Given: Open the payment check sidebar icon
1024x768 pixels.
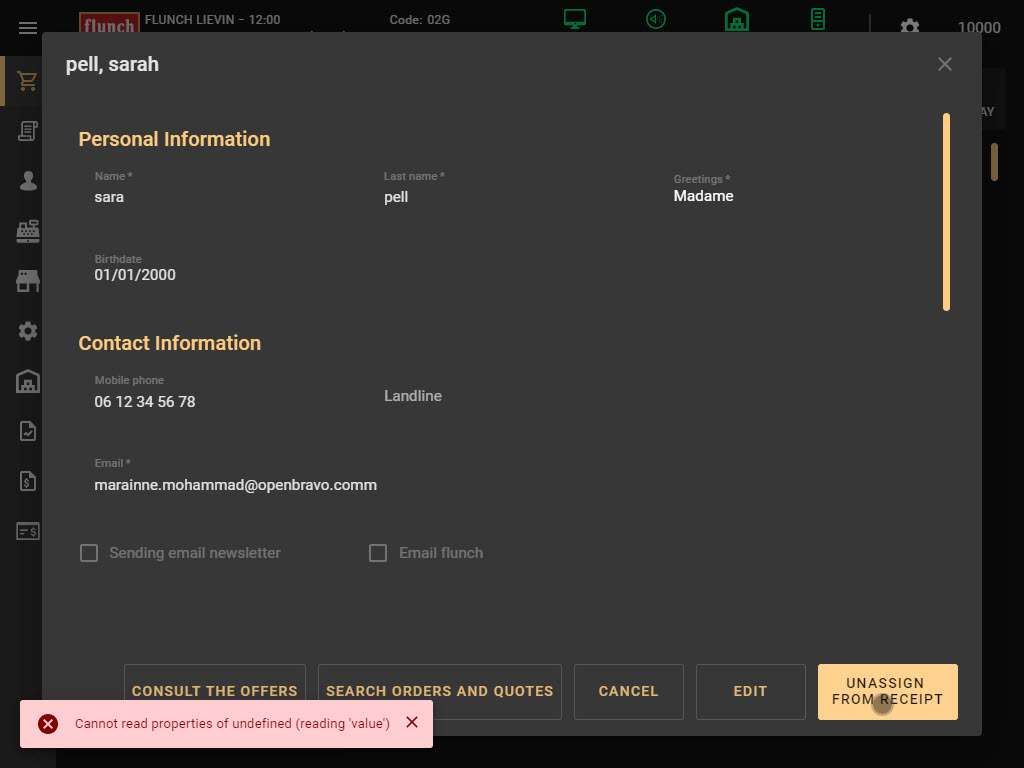Looking at the screenshot, I should 27,531.
